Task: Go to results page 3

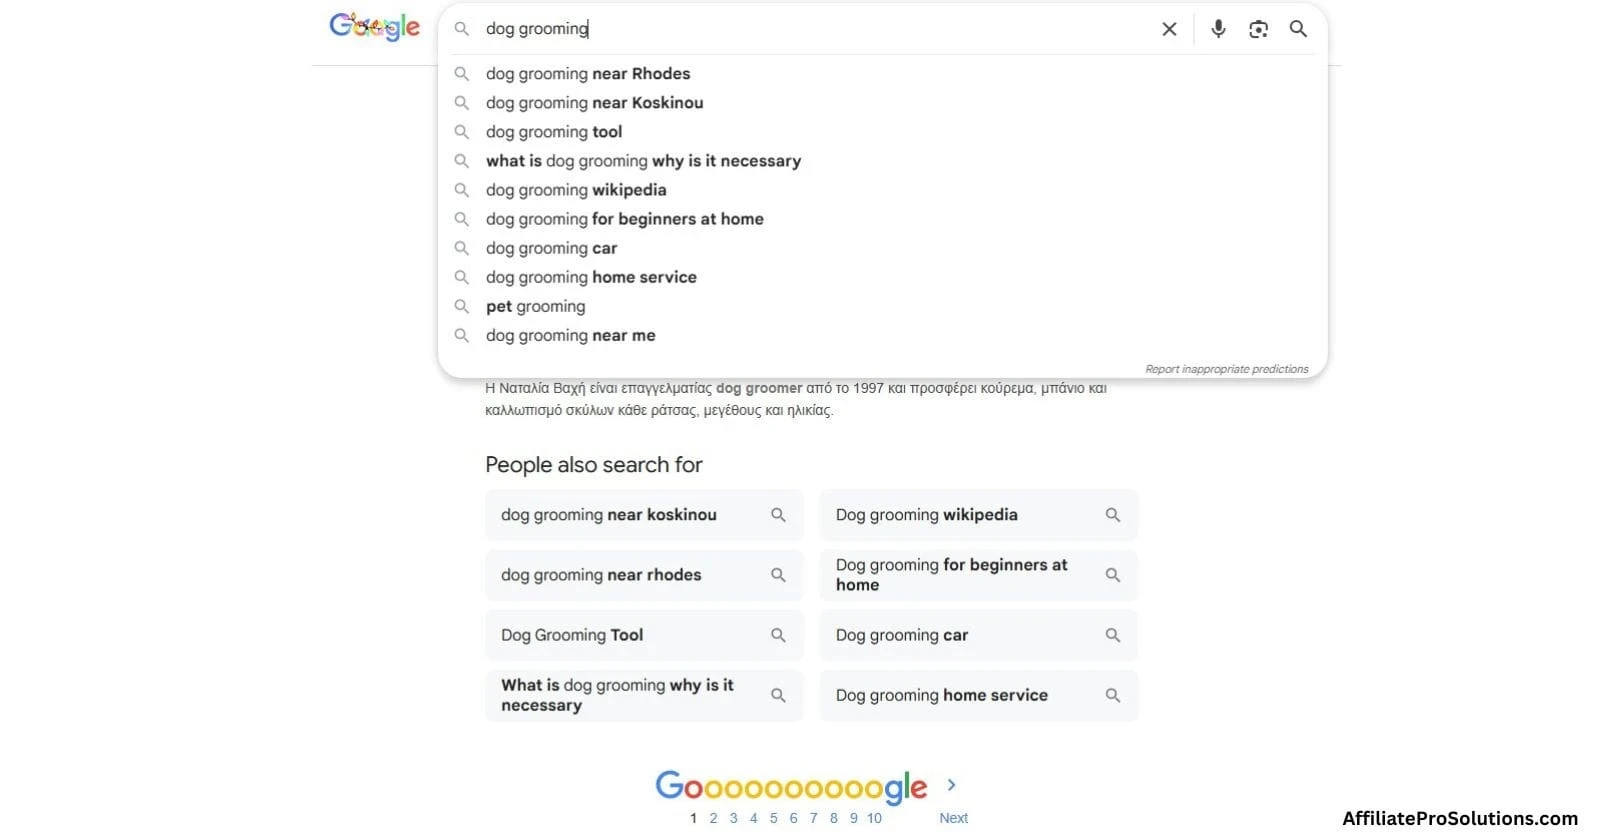Action: (x=733, y=817)
